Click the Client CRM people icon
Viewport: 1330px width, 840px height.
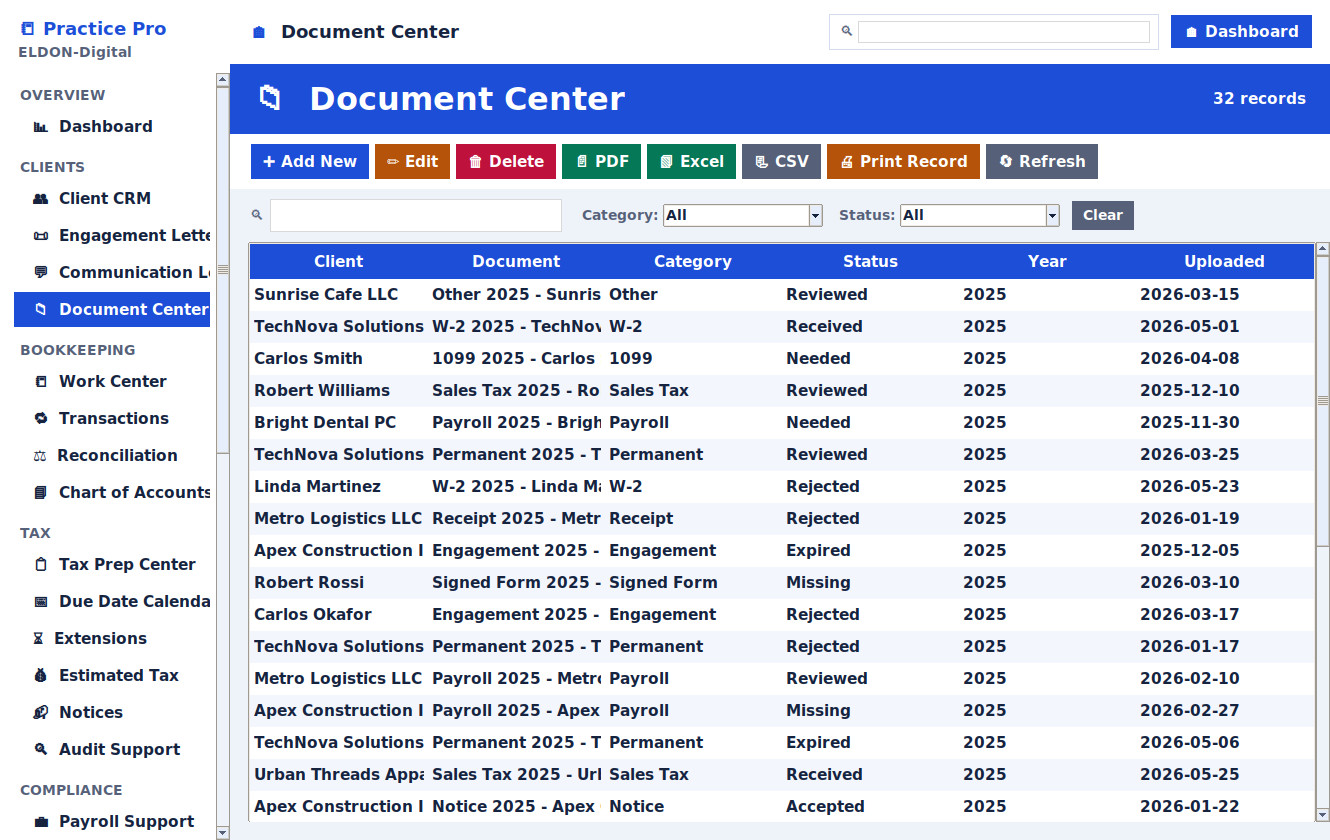(x=41, y=199)
